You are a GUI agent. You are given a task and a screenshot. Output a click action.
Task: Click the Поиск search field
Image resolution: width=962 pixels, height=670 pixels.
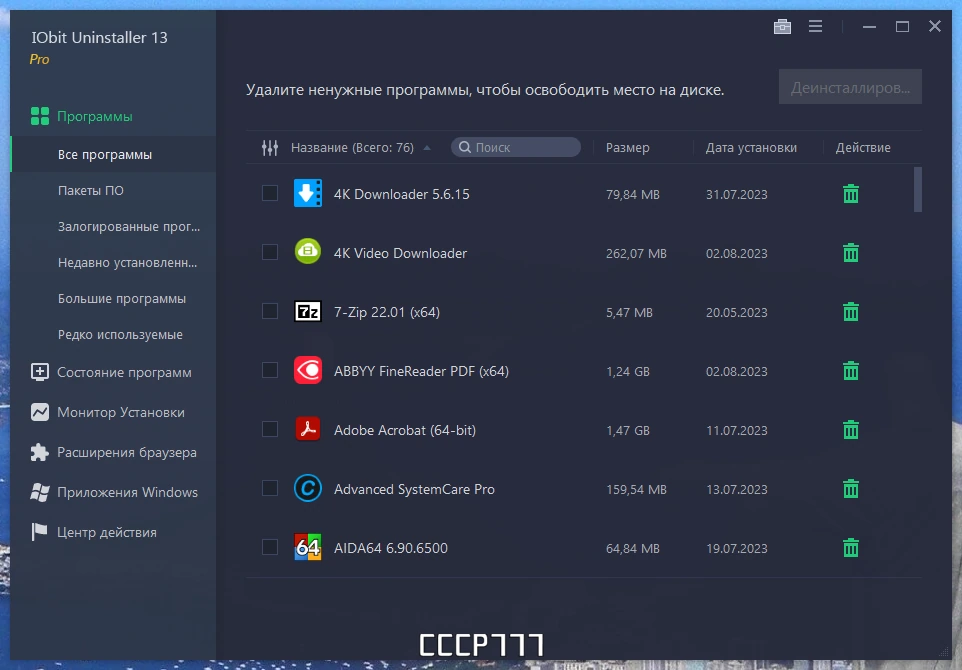[516, 147]
